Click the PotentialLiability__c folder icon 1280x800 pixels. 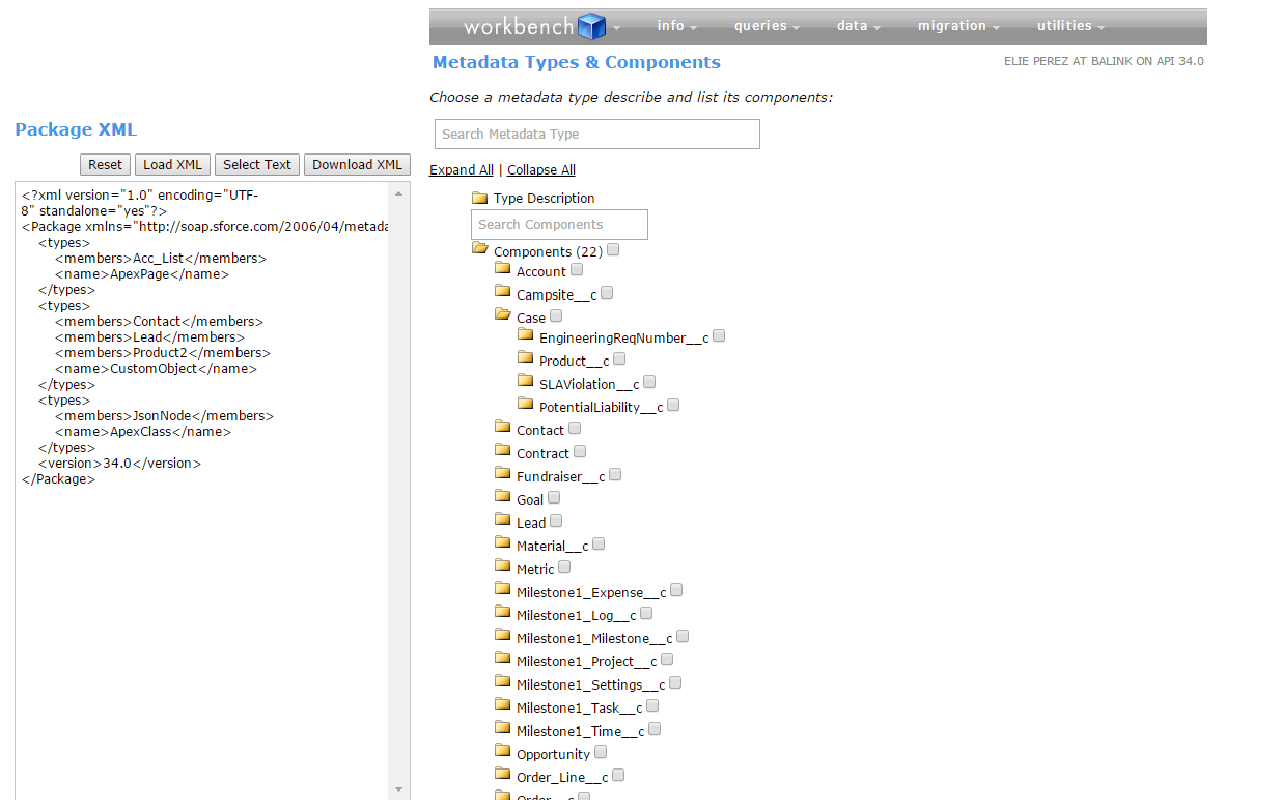click(x=526, y=404)
